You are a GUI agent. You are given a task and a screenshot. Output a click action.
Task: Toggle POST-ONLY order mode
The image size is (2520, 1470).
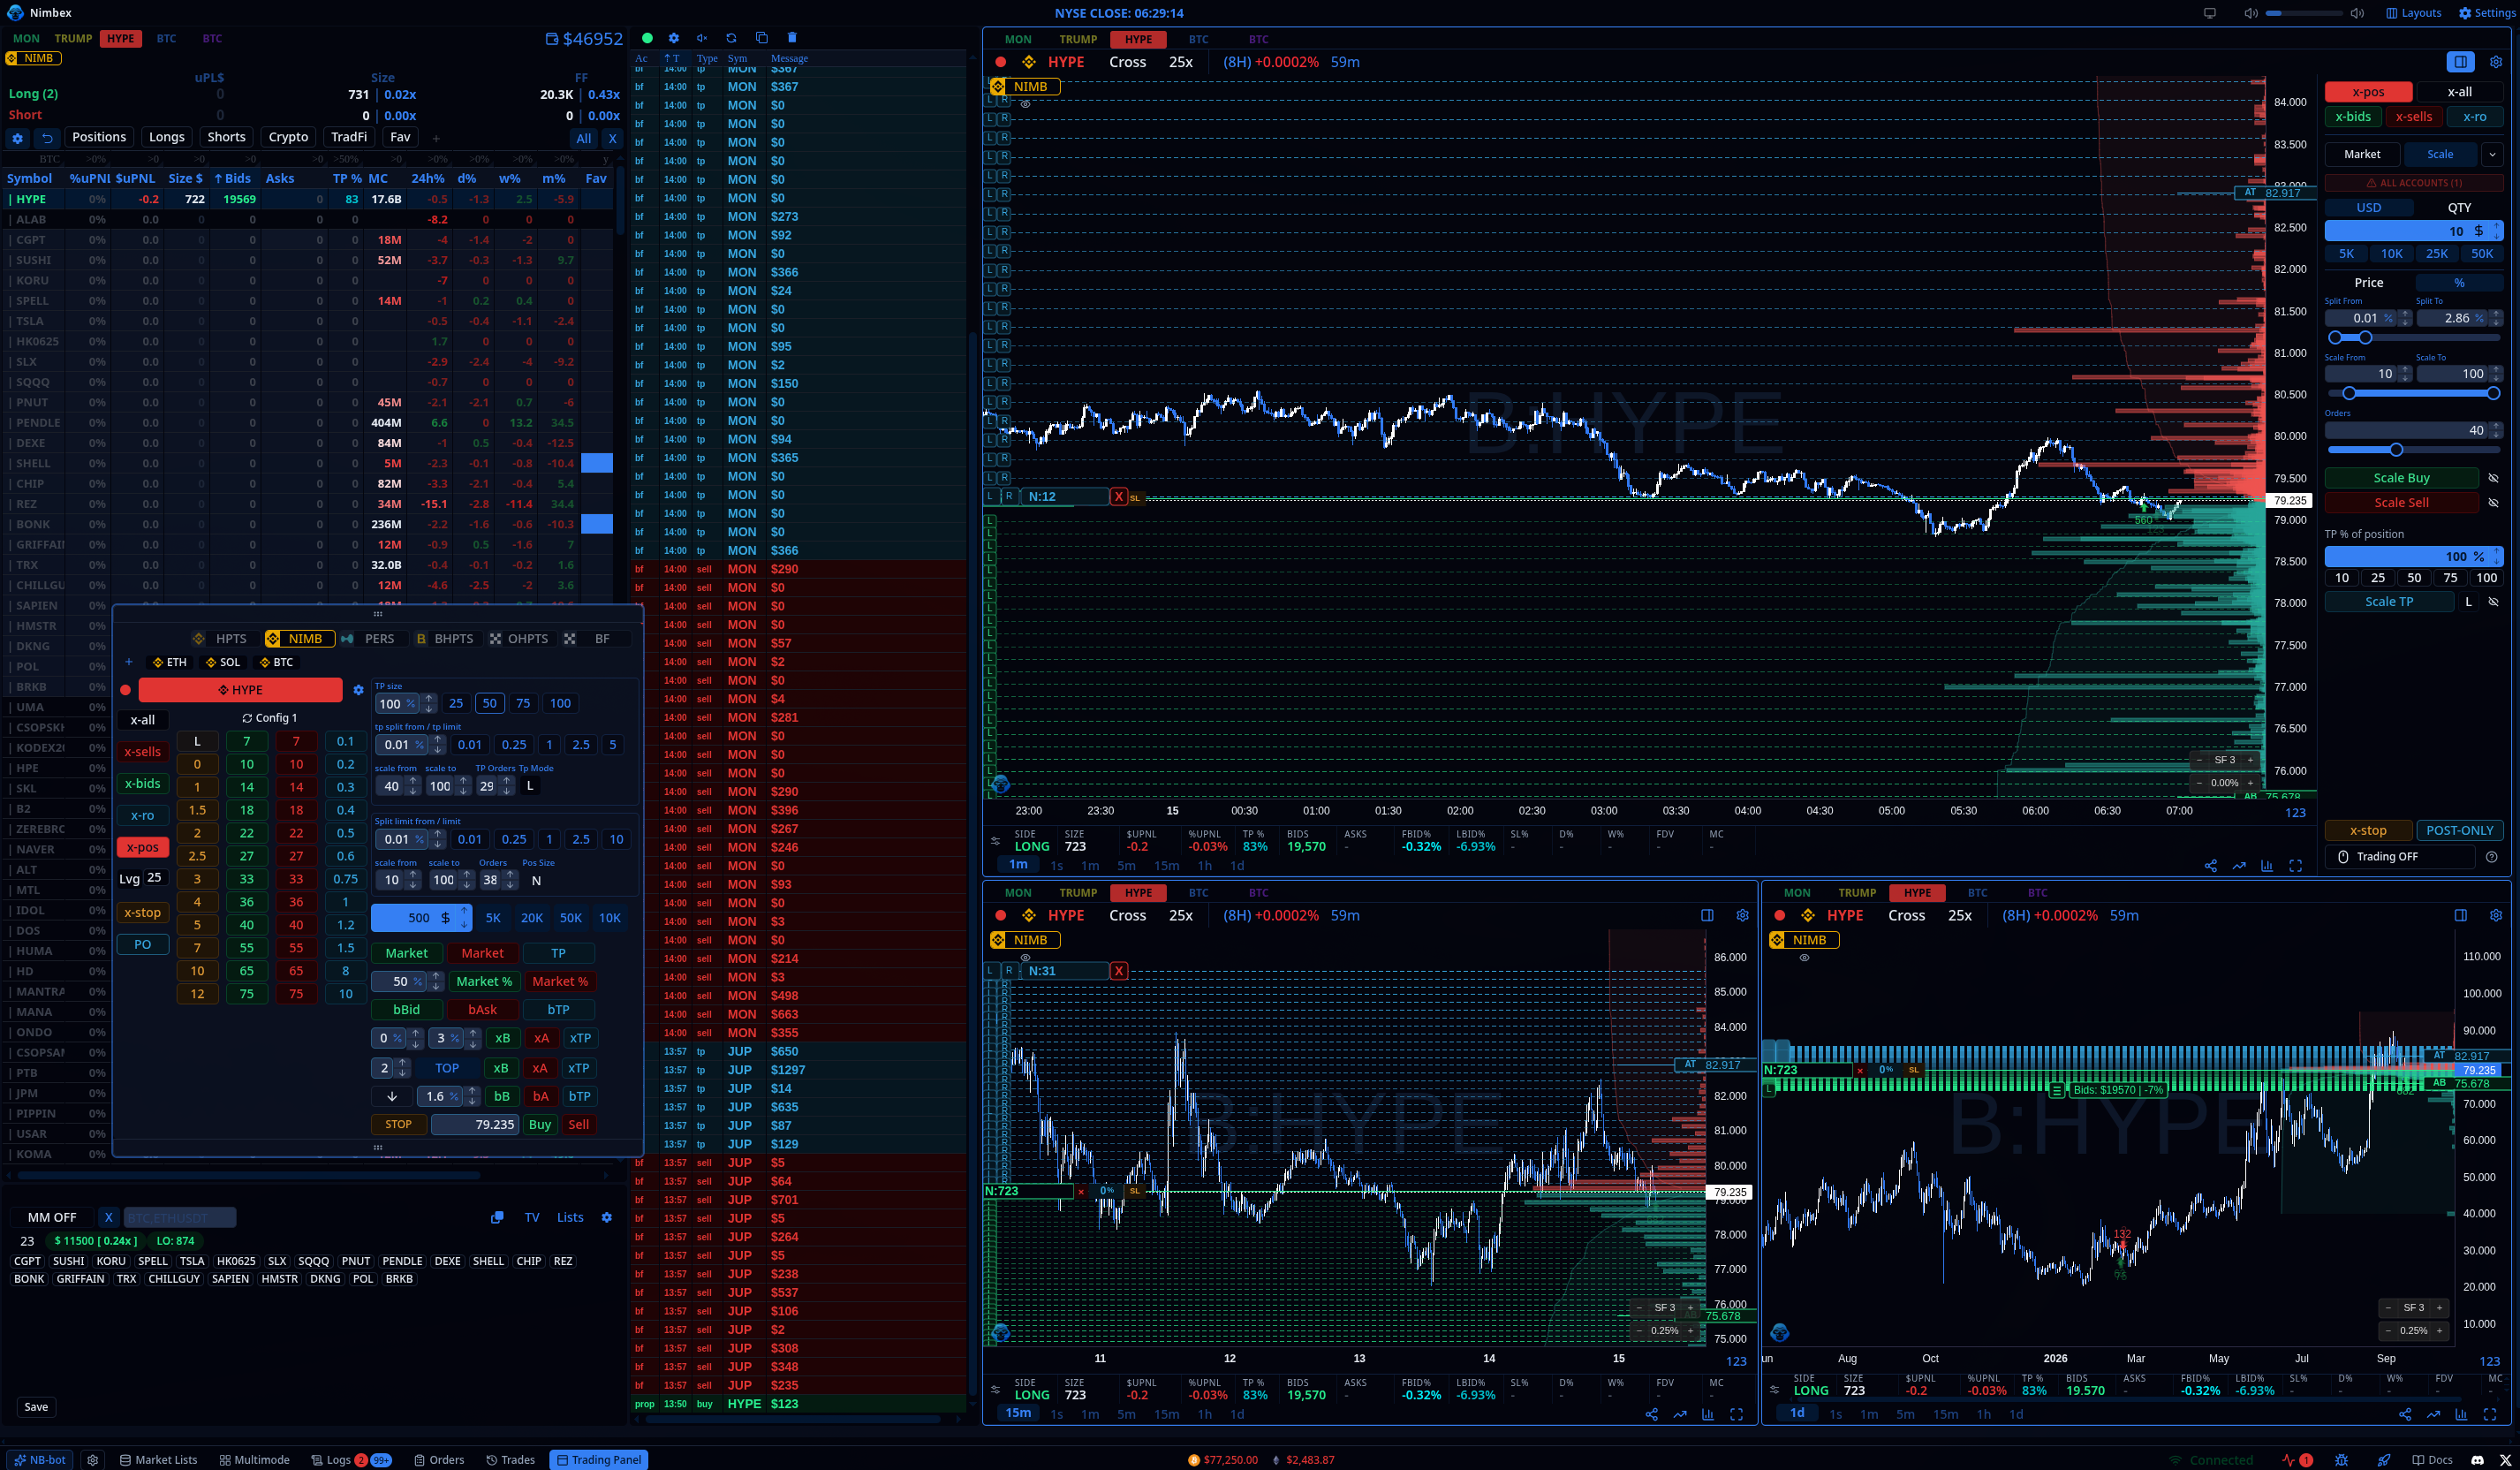(2459, 830)
